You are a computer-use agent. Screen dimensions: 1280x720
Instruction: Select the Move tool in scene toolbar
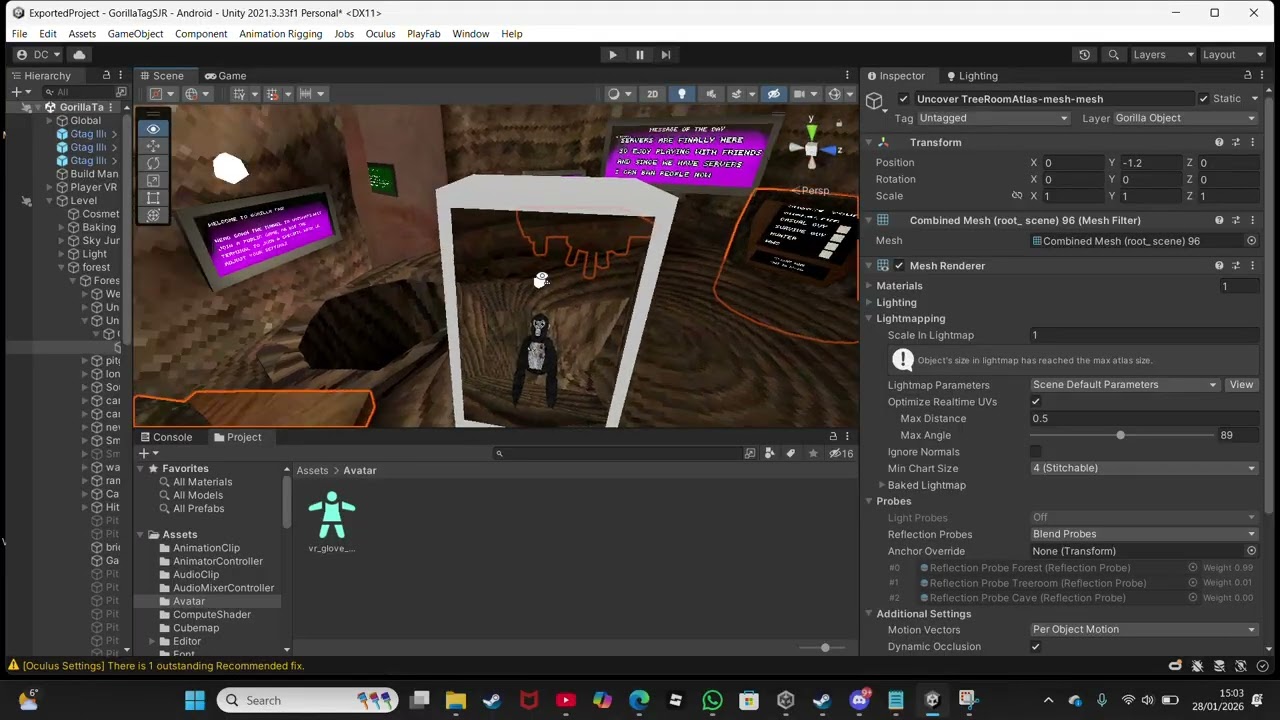tap(153, 146)
